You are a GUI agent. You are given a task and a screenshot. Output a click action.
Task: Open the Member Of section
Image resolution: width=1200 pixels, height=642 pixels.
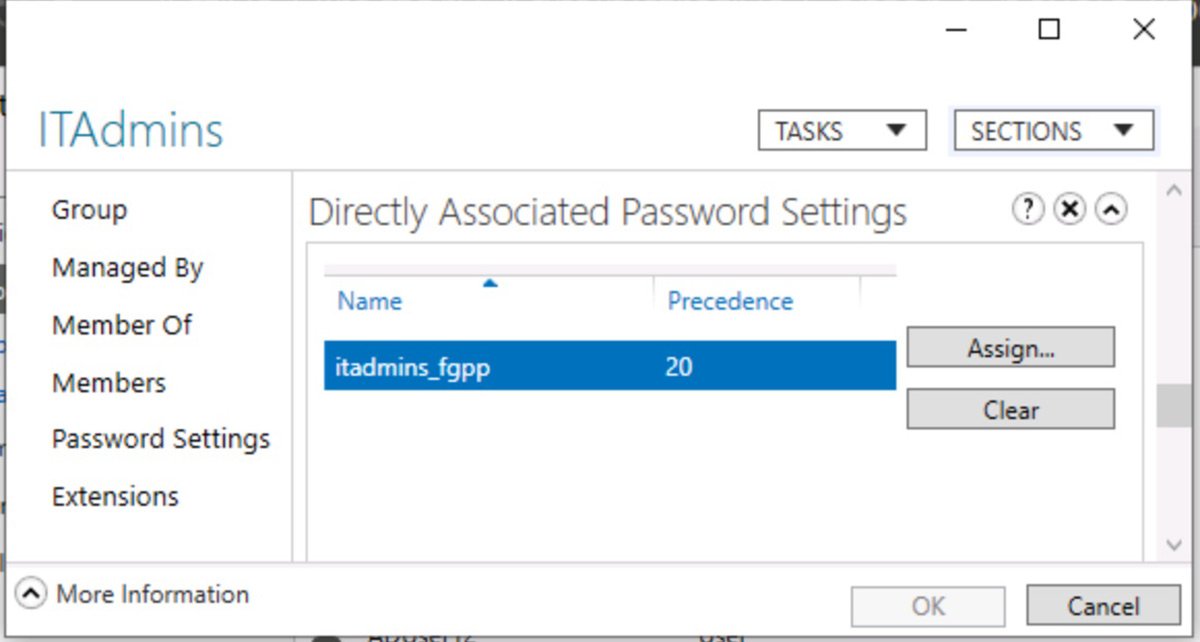point(121,325)
